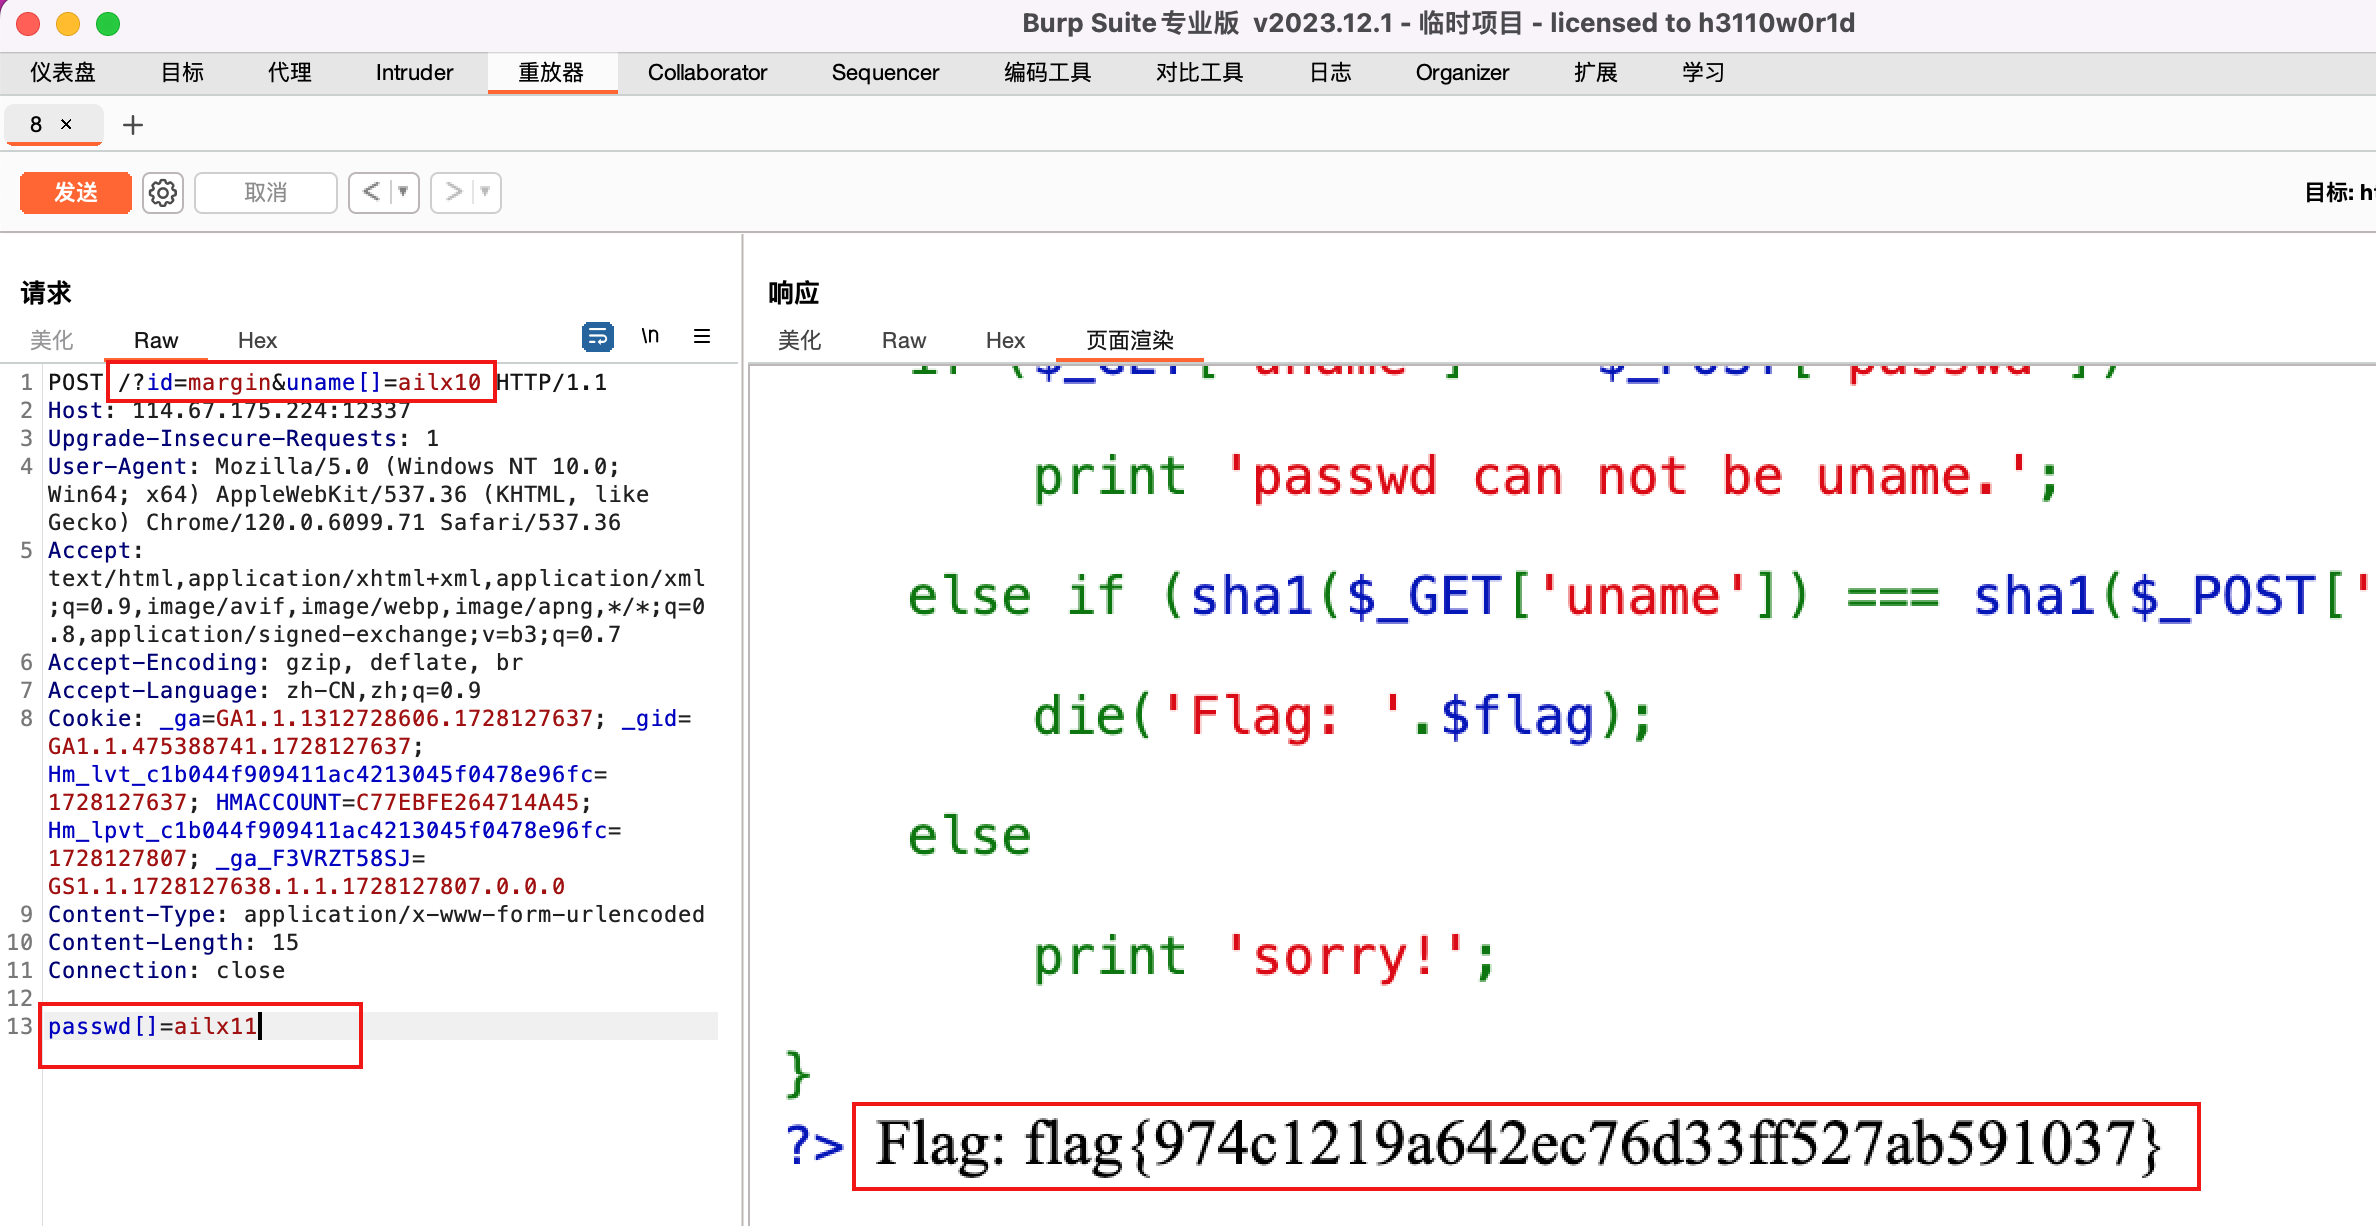Screen dimensions: 2376x1226
Task: Open the Collaborator tab
Action: pos(708,72)
